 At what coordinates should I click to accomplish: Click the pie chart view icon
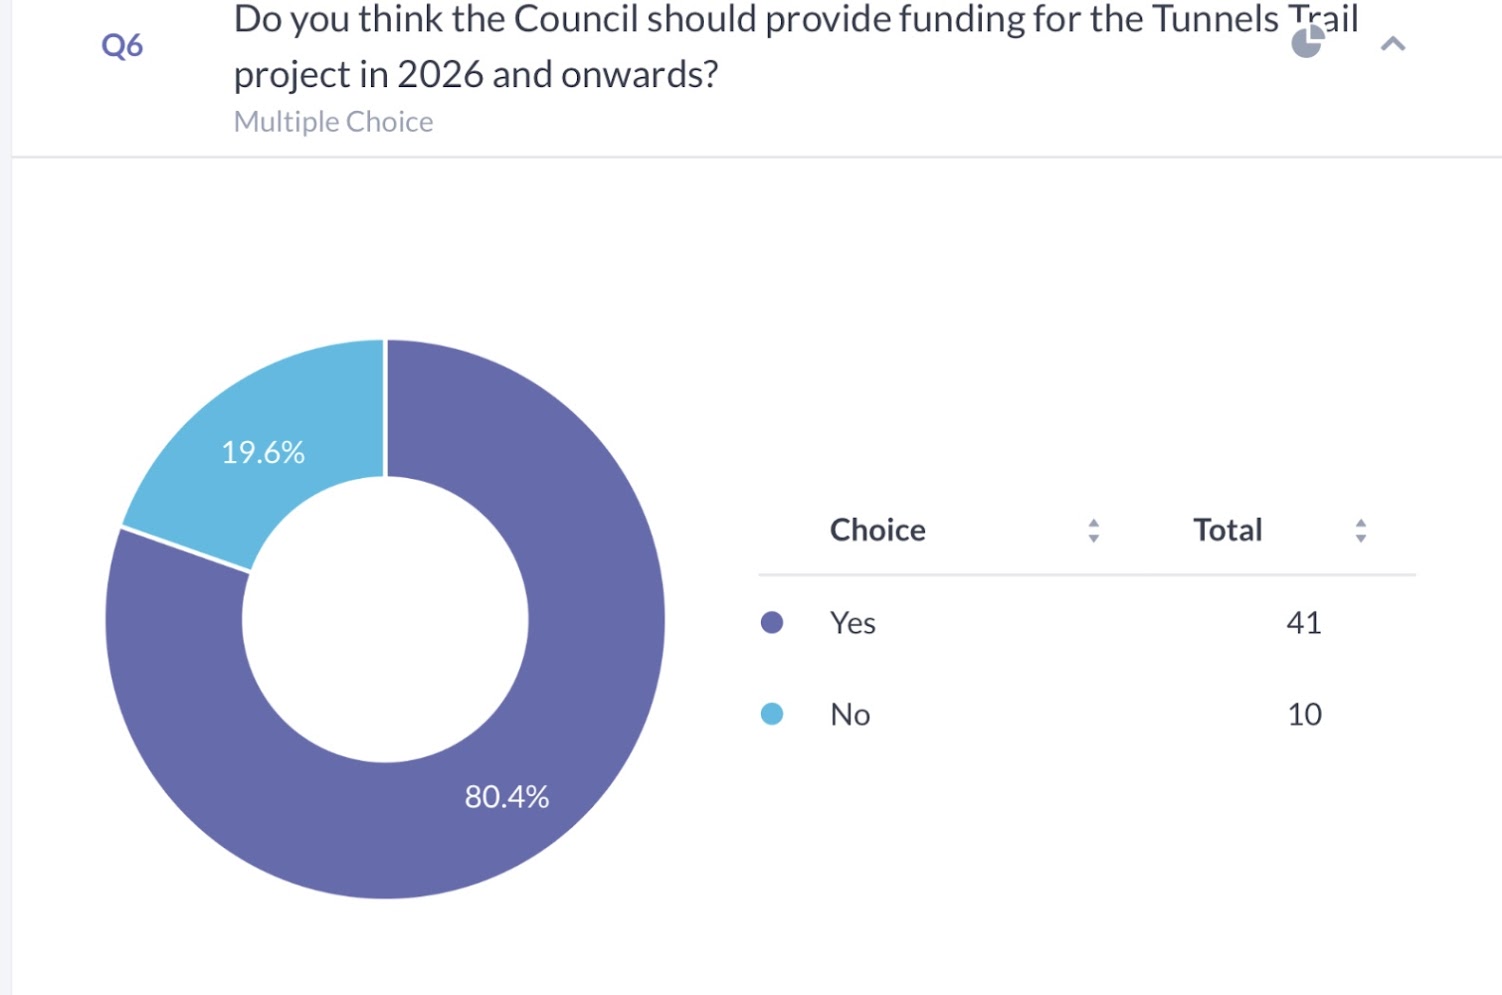click(1307, 42)
